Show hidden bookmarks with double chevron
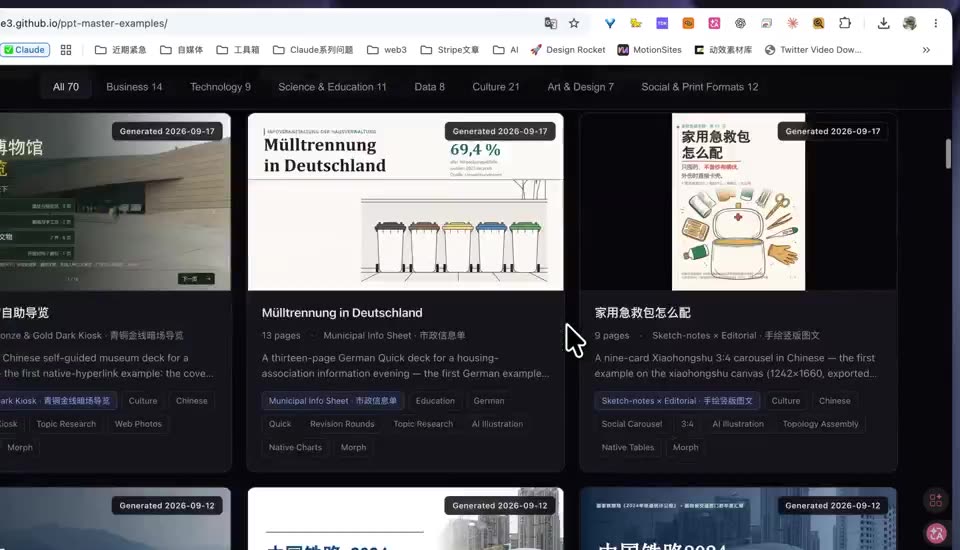The image size is (960, 550). coord(926,50)
